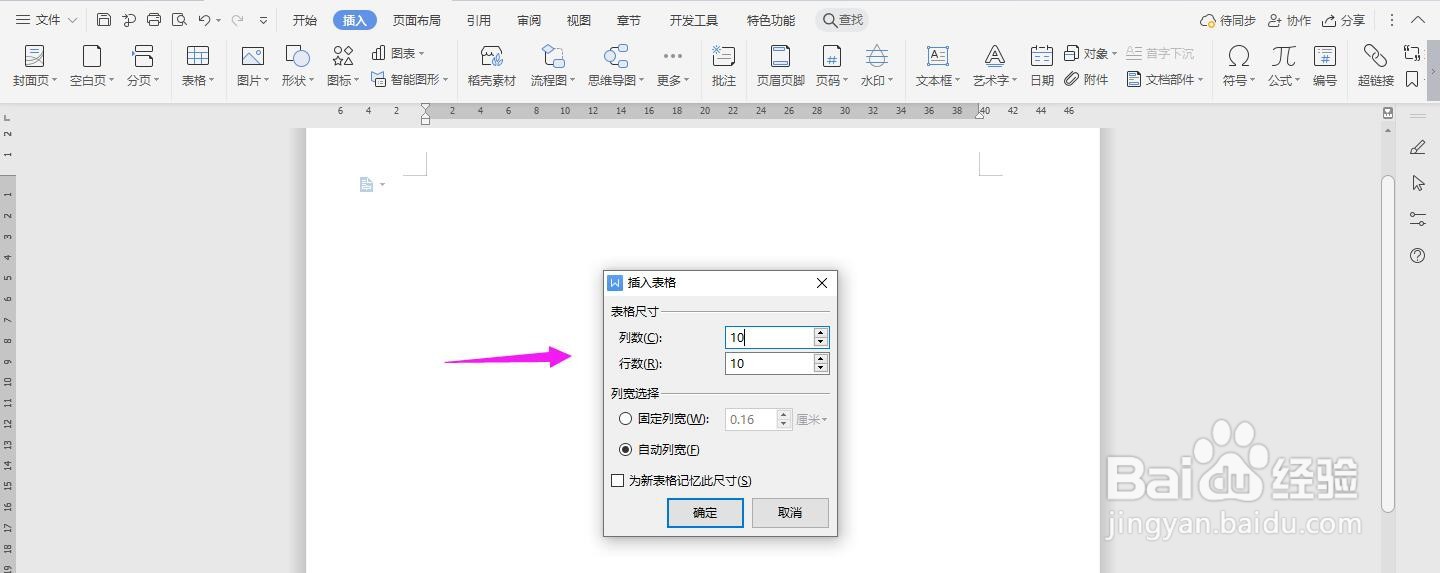The width and height of the screenshot is (1440, 573).
Task: Click the Save icon in quick toolbar
Action: click(x=104, y=20)
